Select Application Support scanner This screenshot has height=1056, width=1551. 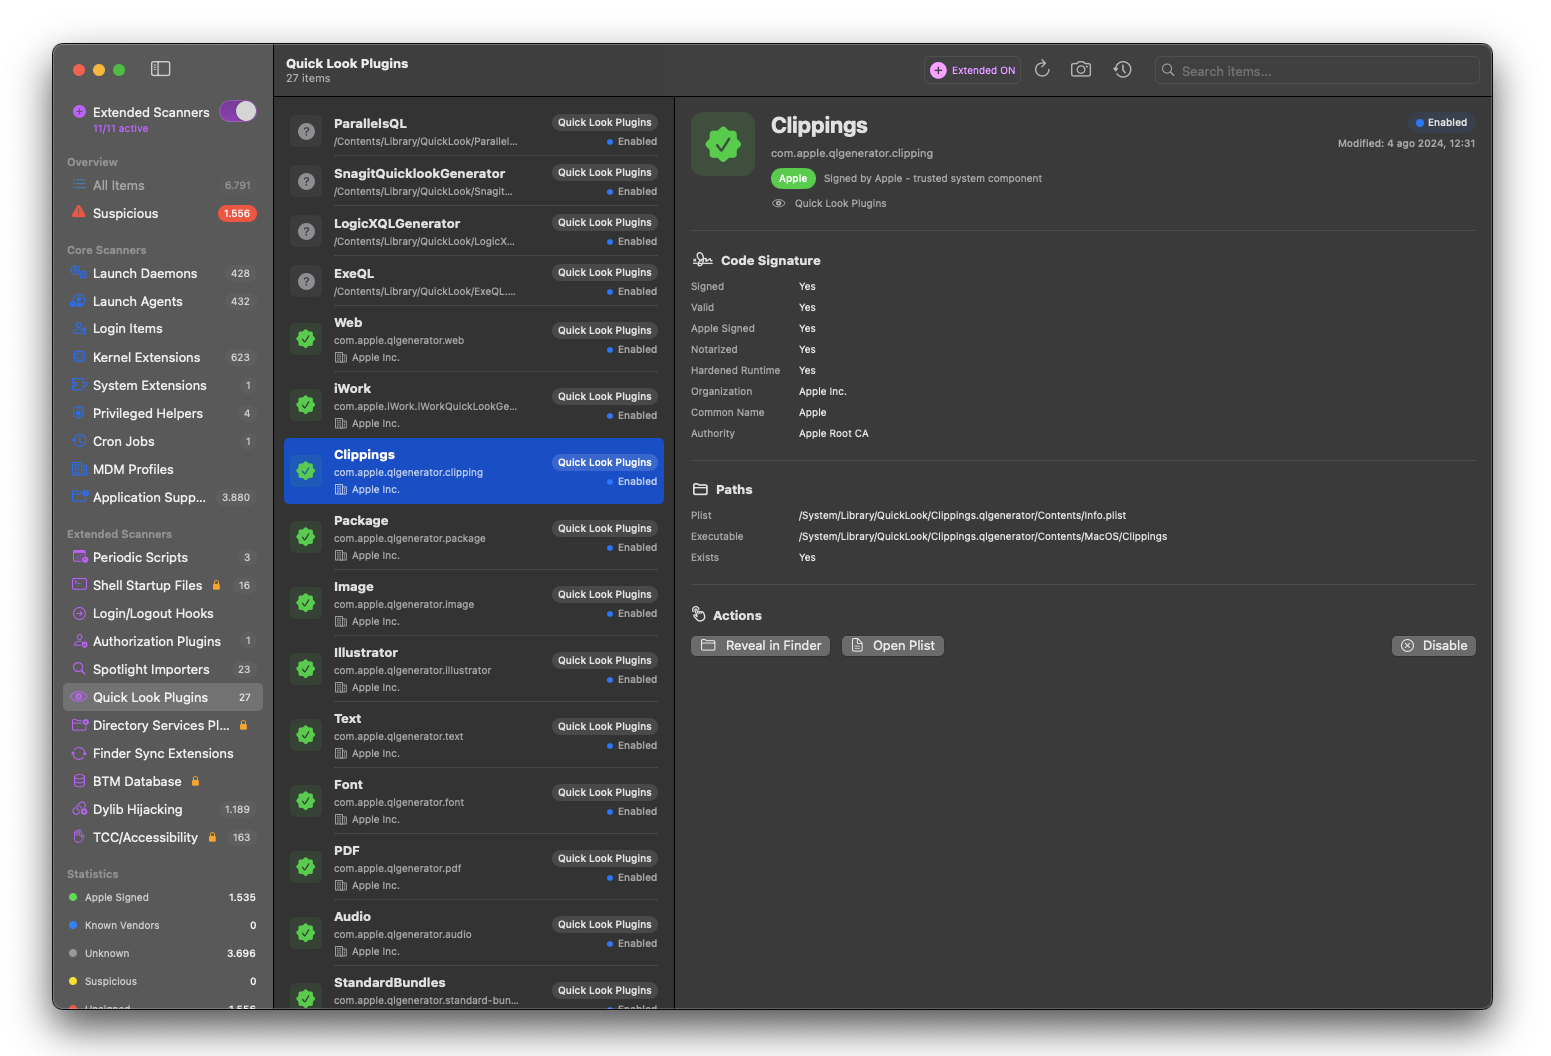pos(163,497)
